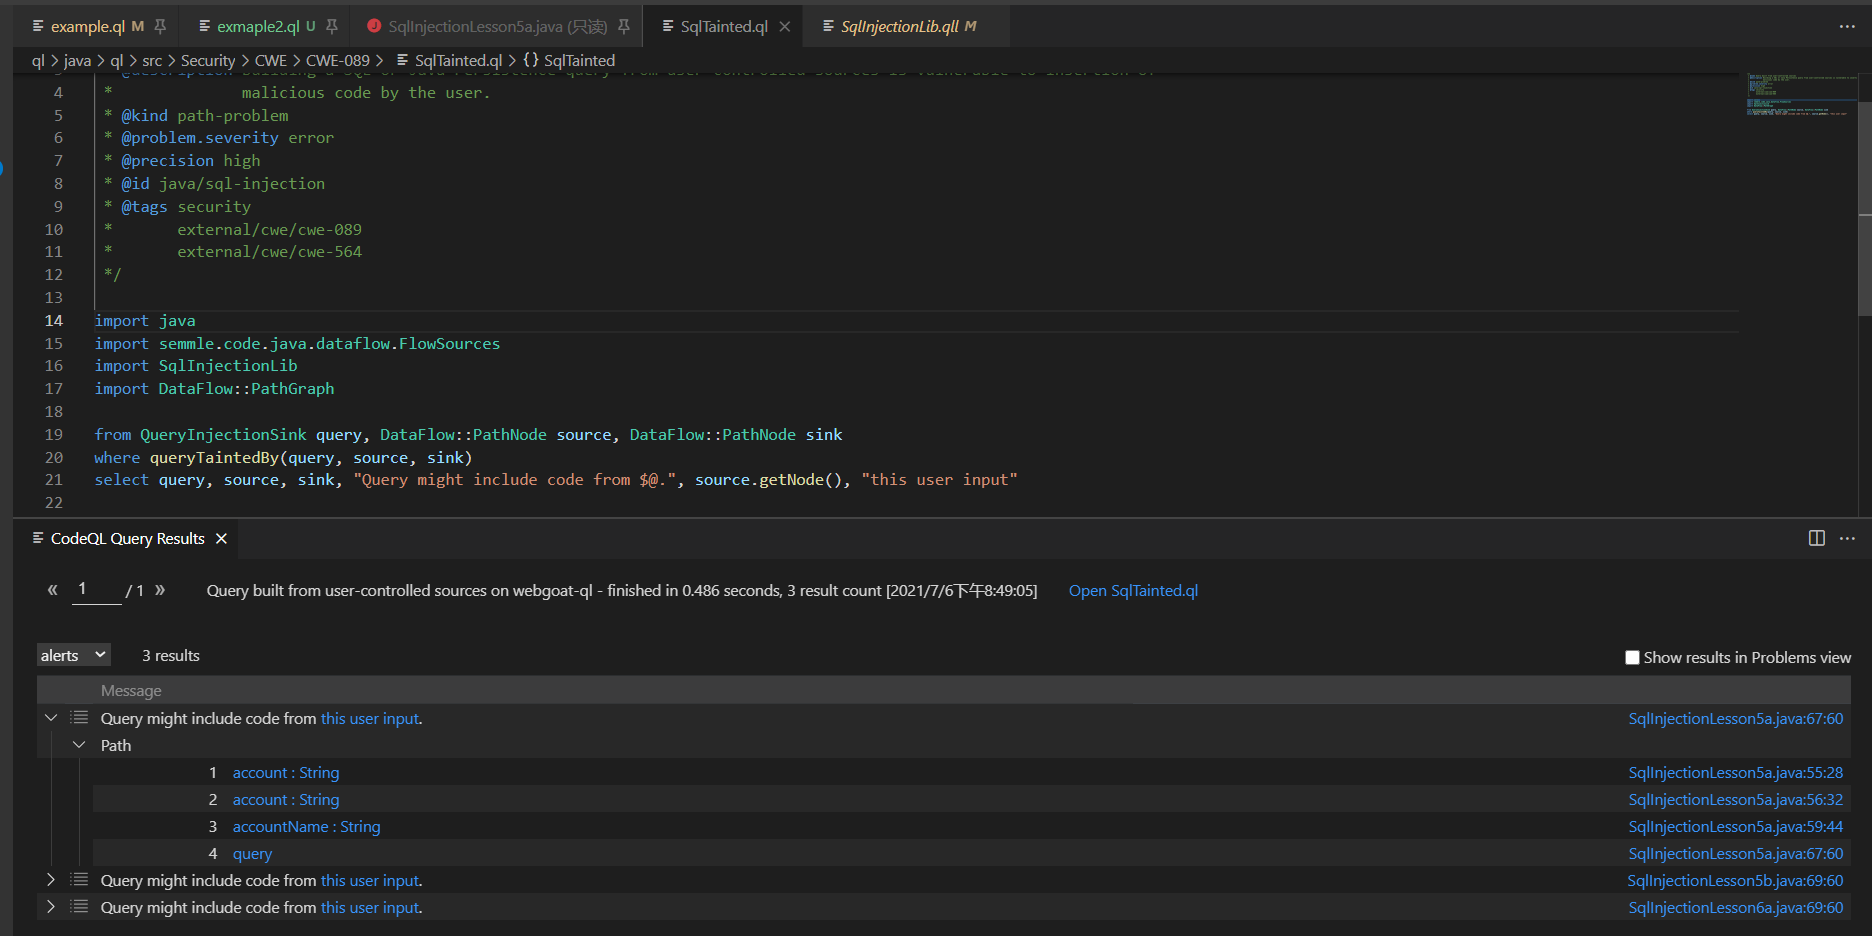Open 'this user input' link in 6a alert
Viewport: 1872px width, 936px height.
point(370,907)
